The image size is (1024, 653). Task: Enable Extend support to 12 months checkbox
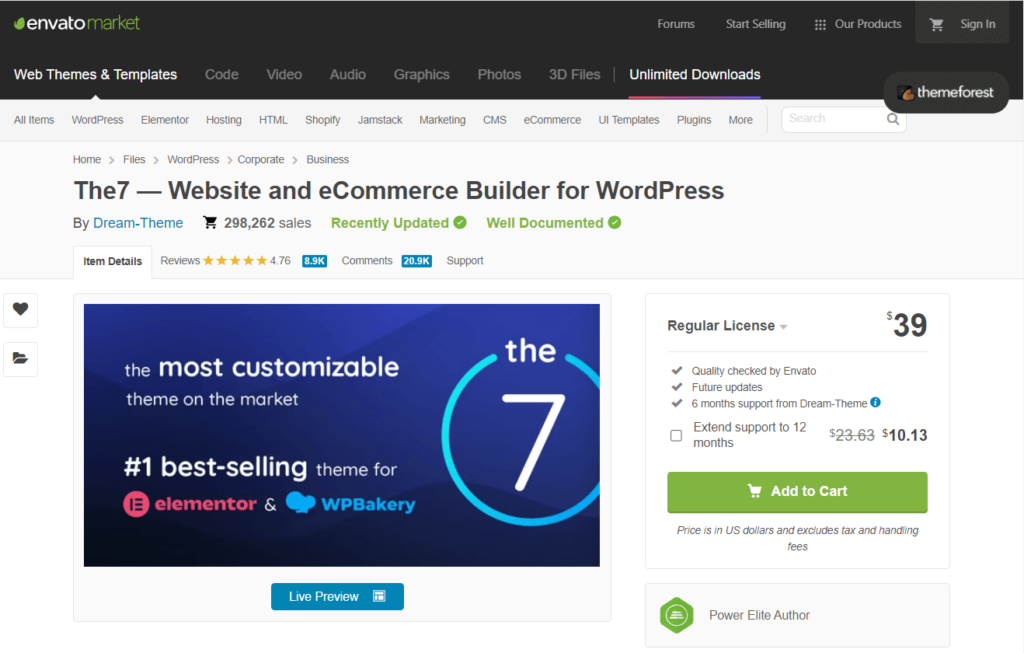click(x=676, y=436)
